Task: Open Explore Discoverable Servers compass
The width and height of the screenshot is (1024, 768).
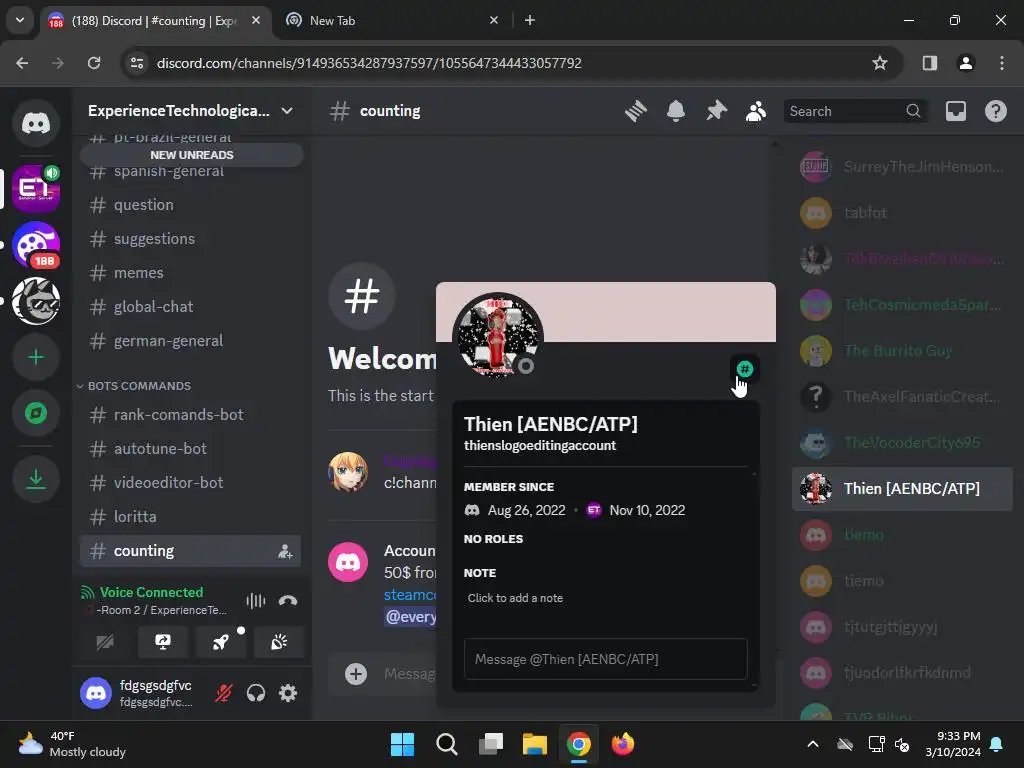Action: [x=36, y=413]
